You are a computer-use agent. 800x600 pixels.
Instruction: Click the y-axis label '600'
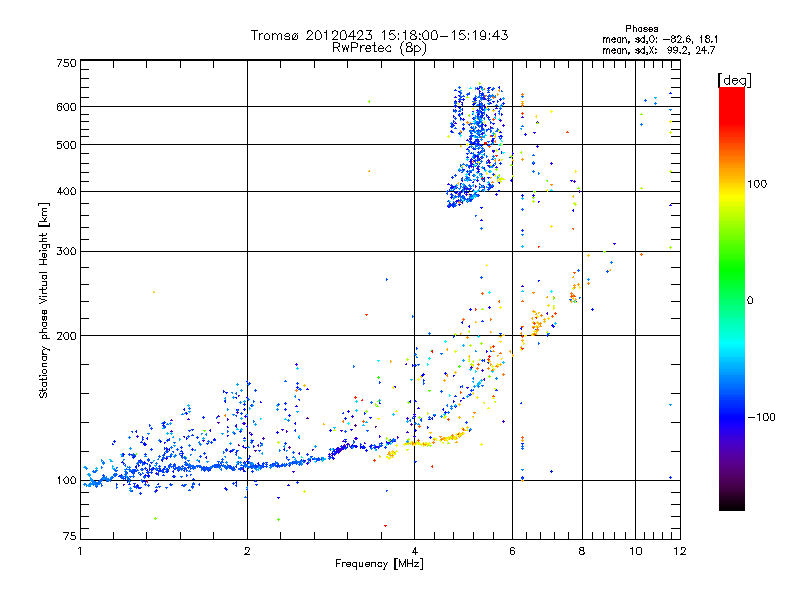click(x=66, y=107)
